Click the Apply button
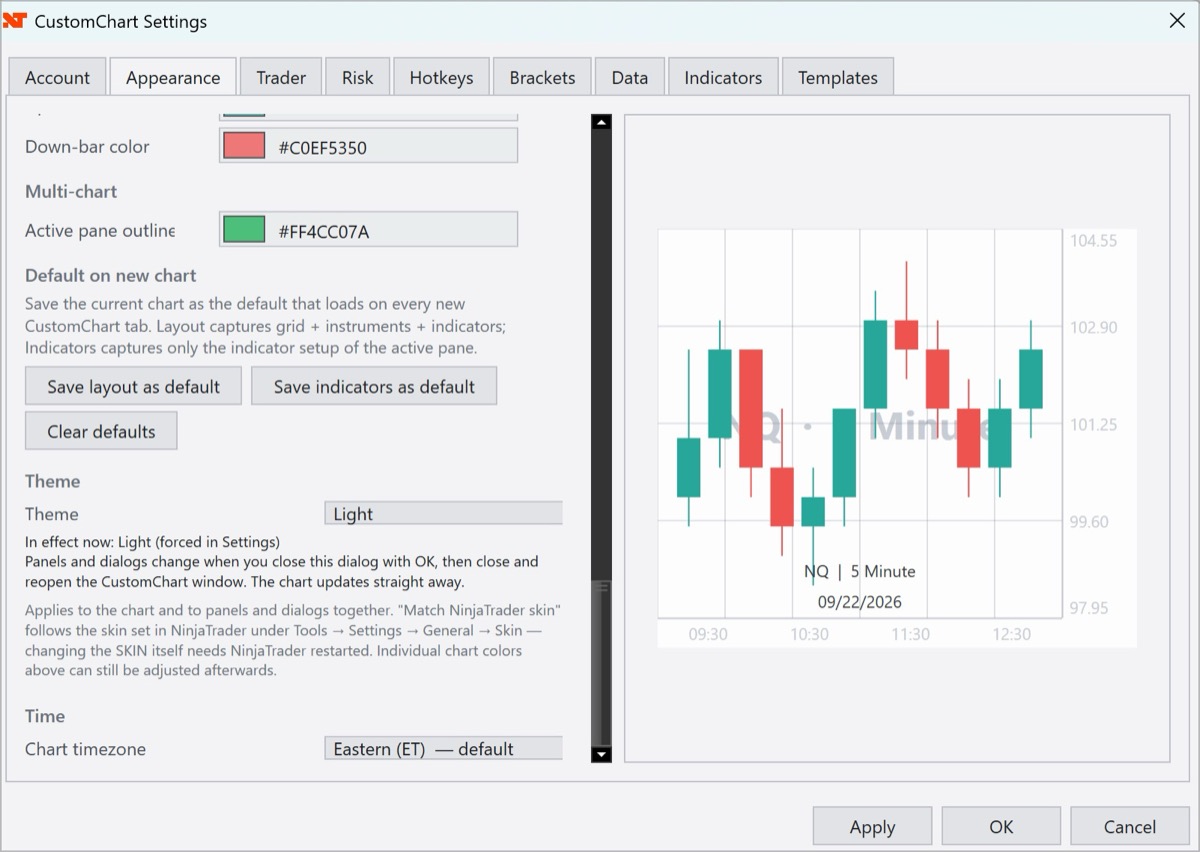1200x852 pixels. [x=872, y=826]
